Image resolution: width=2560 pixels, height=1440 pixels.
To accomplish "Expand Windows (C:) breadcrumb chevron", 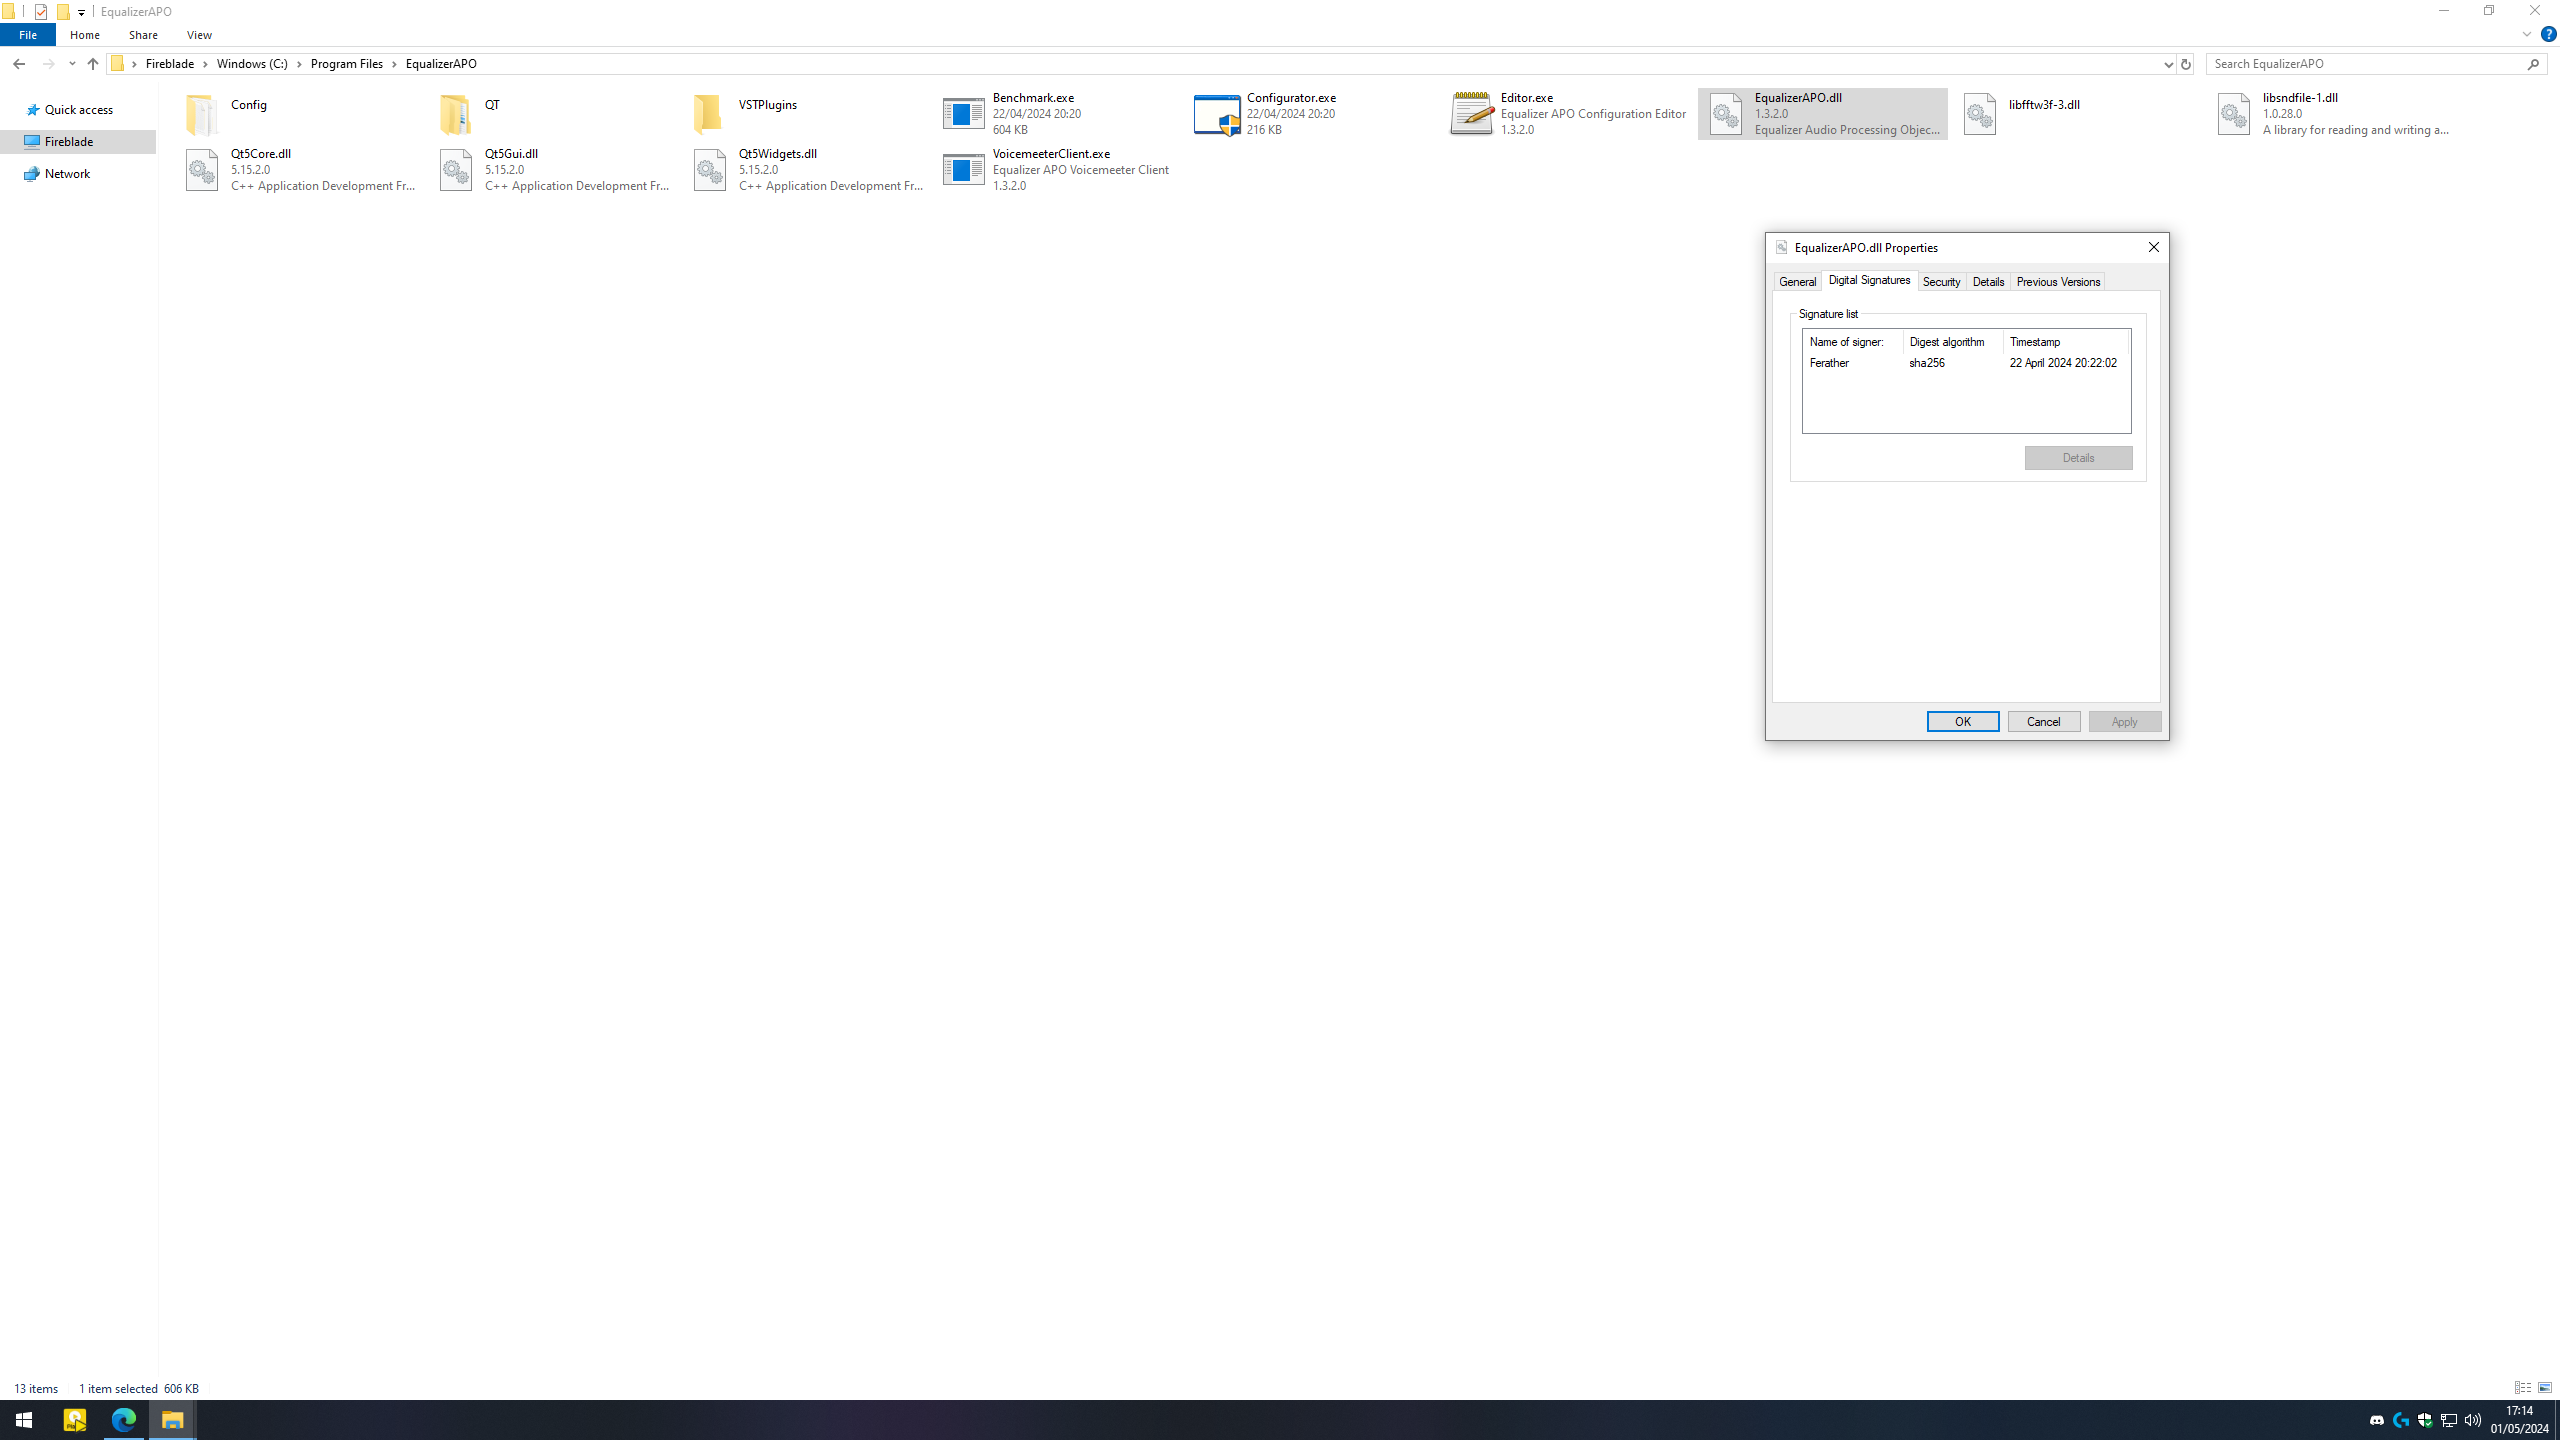I will (299, 64).
